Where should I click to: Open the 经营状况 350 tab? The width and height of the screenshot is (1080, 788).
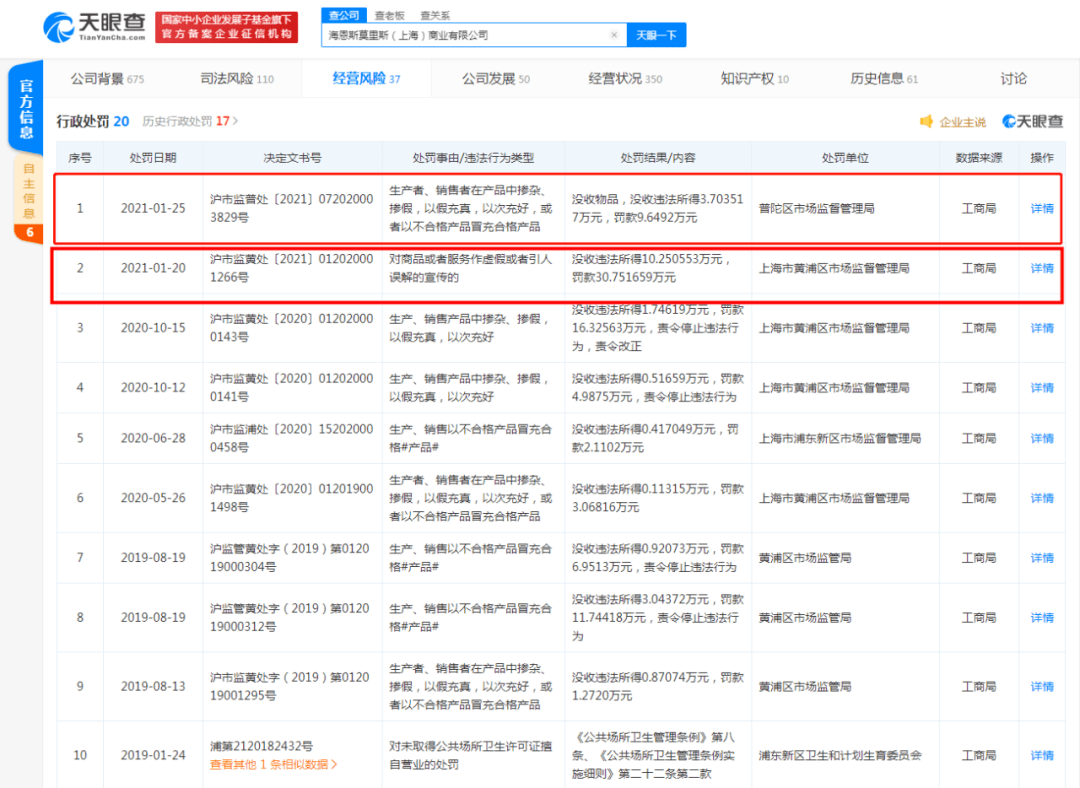pyautogui.click(x=625, y=79)
